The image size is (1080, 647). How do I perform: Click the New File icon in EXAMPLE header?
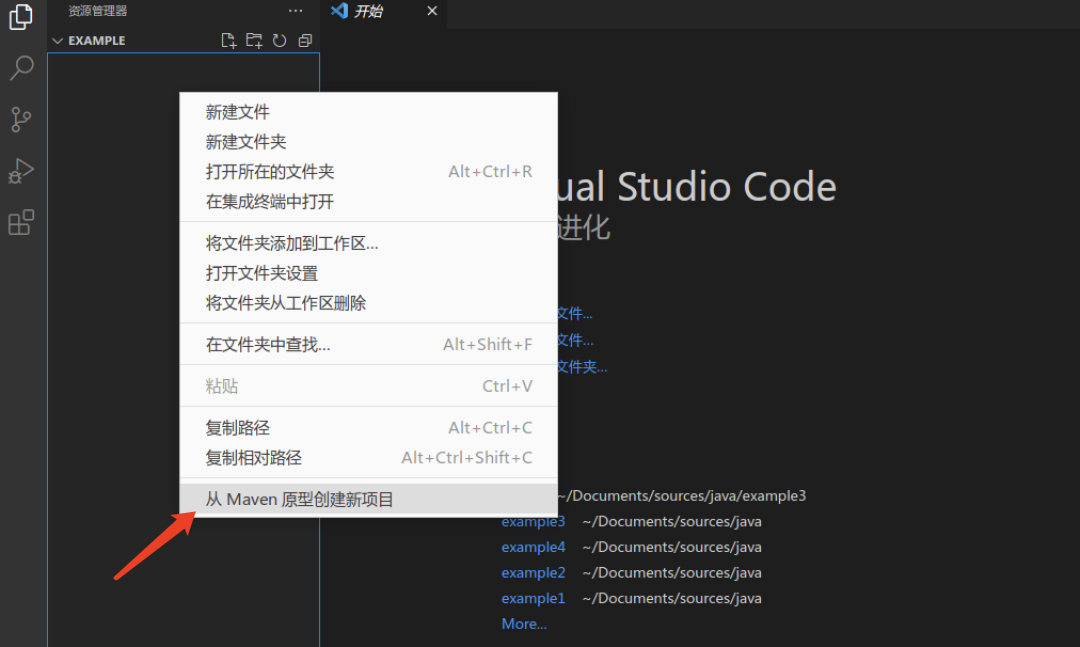click(229, 41)
